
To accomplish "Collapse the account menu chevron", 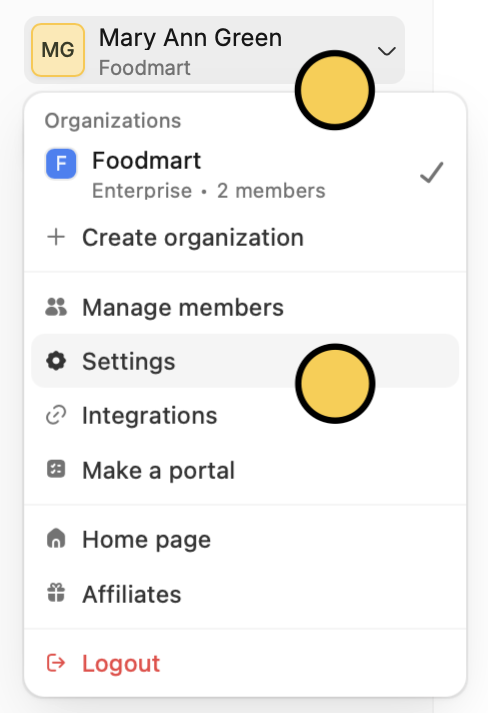I will [387, 51].
